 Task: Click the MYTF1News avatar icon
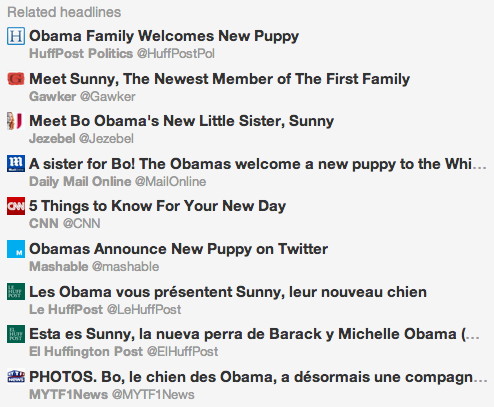(16, 376)
